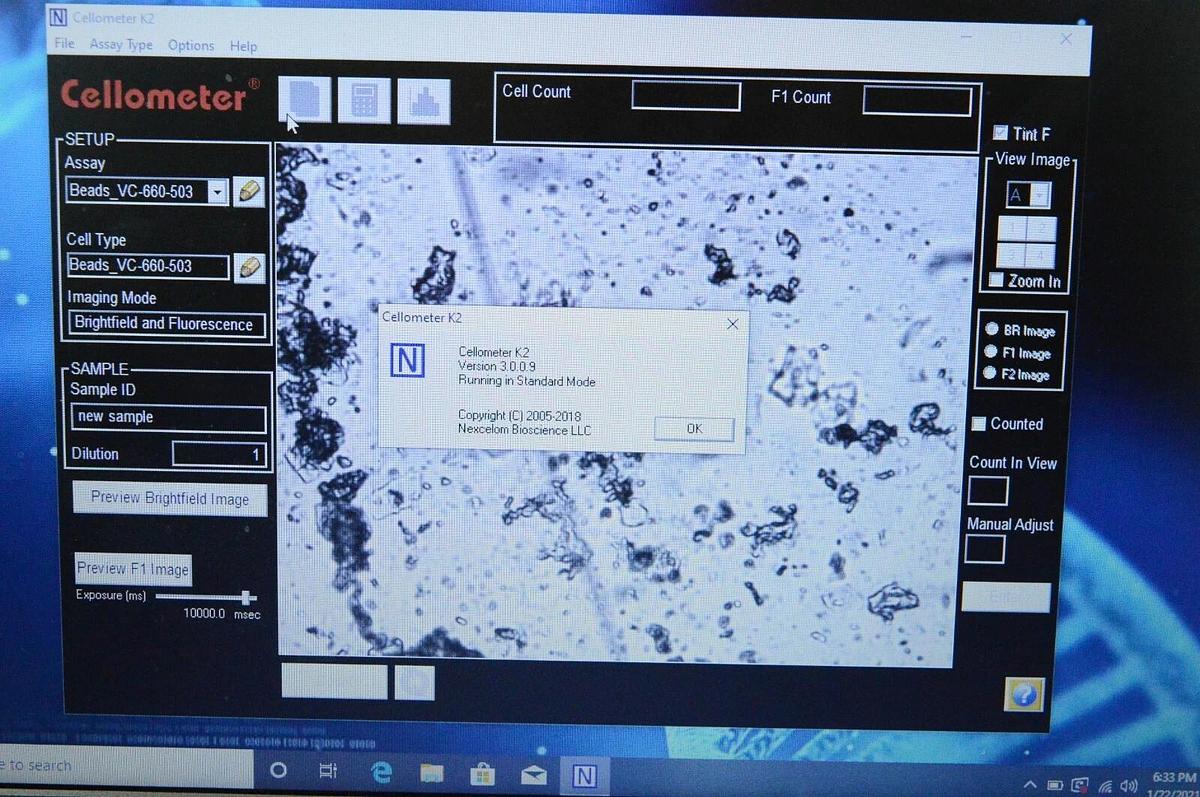
Task: Open the Assay Type menu
Action: click(121, 45)
